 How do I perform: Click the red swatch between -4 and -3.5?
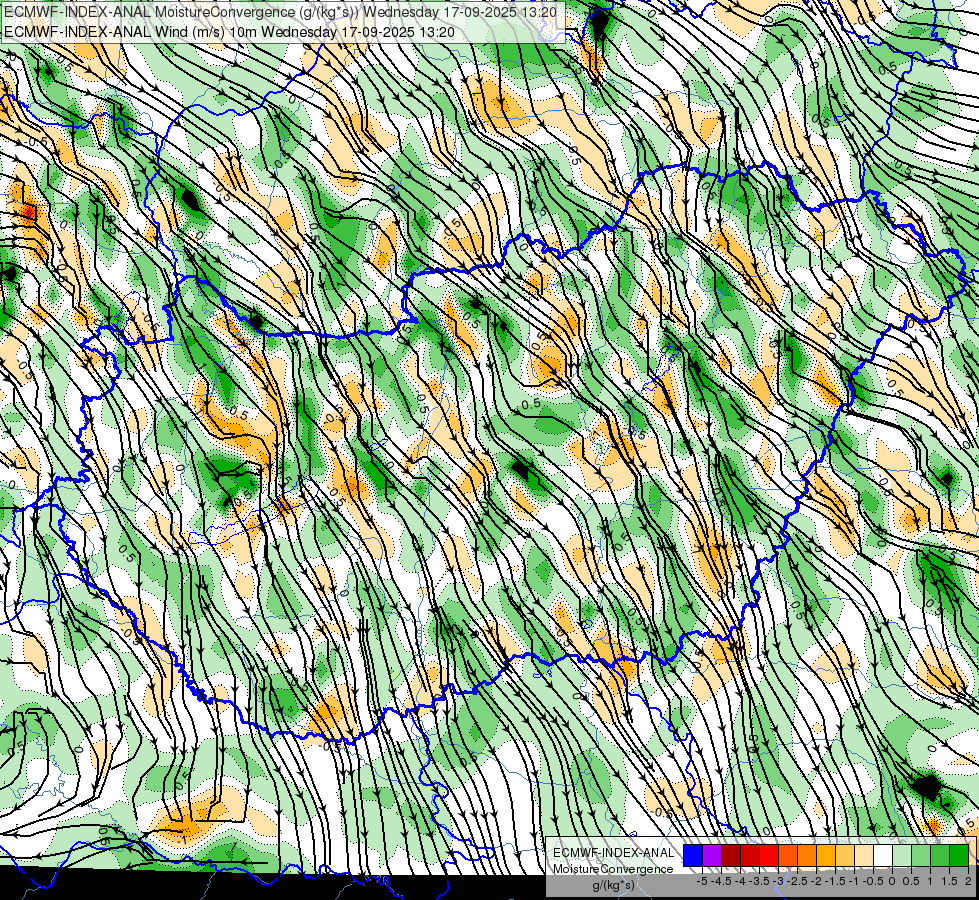click(750, 856)
